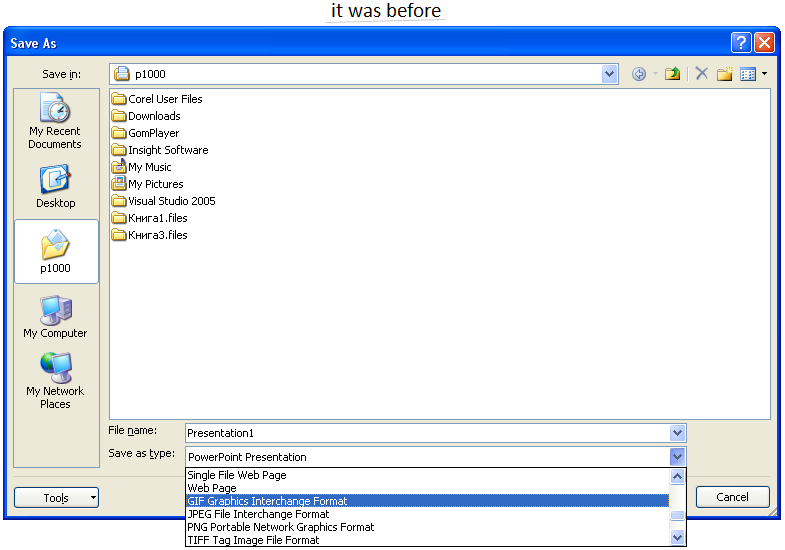785x550 pixels.
Task: Open the File name dropdown arrow
Action: click(x=678, y=433)
